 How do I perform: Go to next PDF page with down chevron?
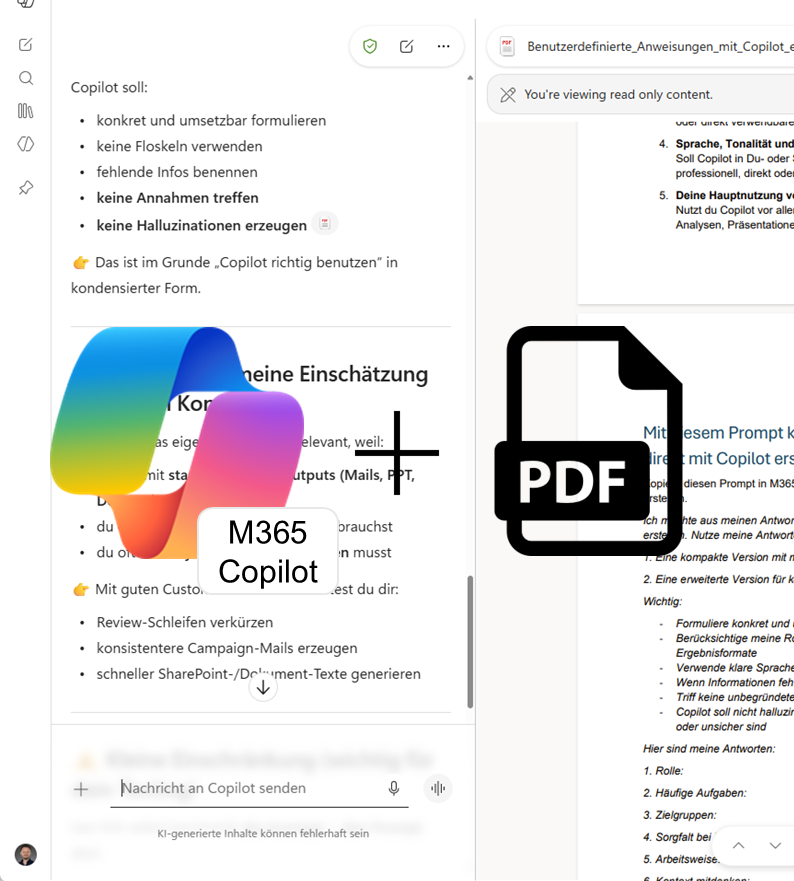point(775,845)
